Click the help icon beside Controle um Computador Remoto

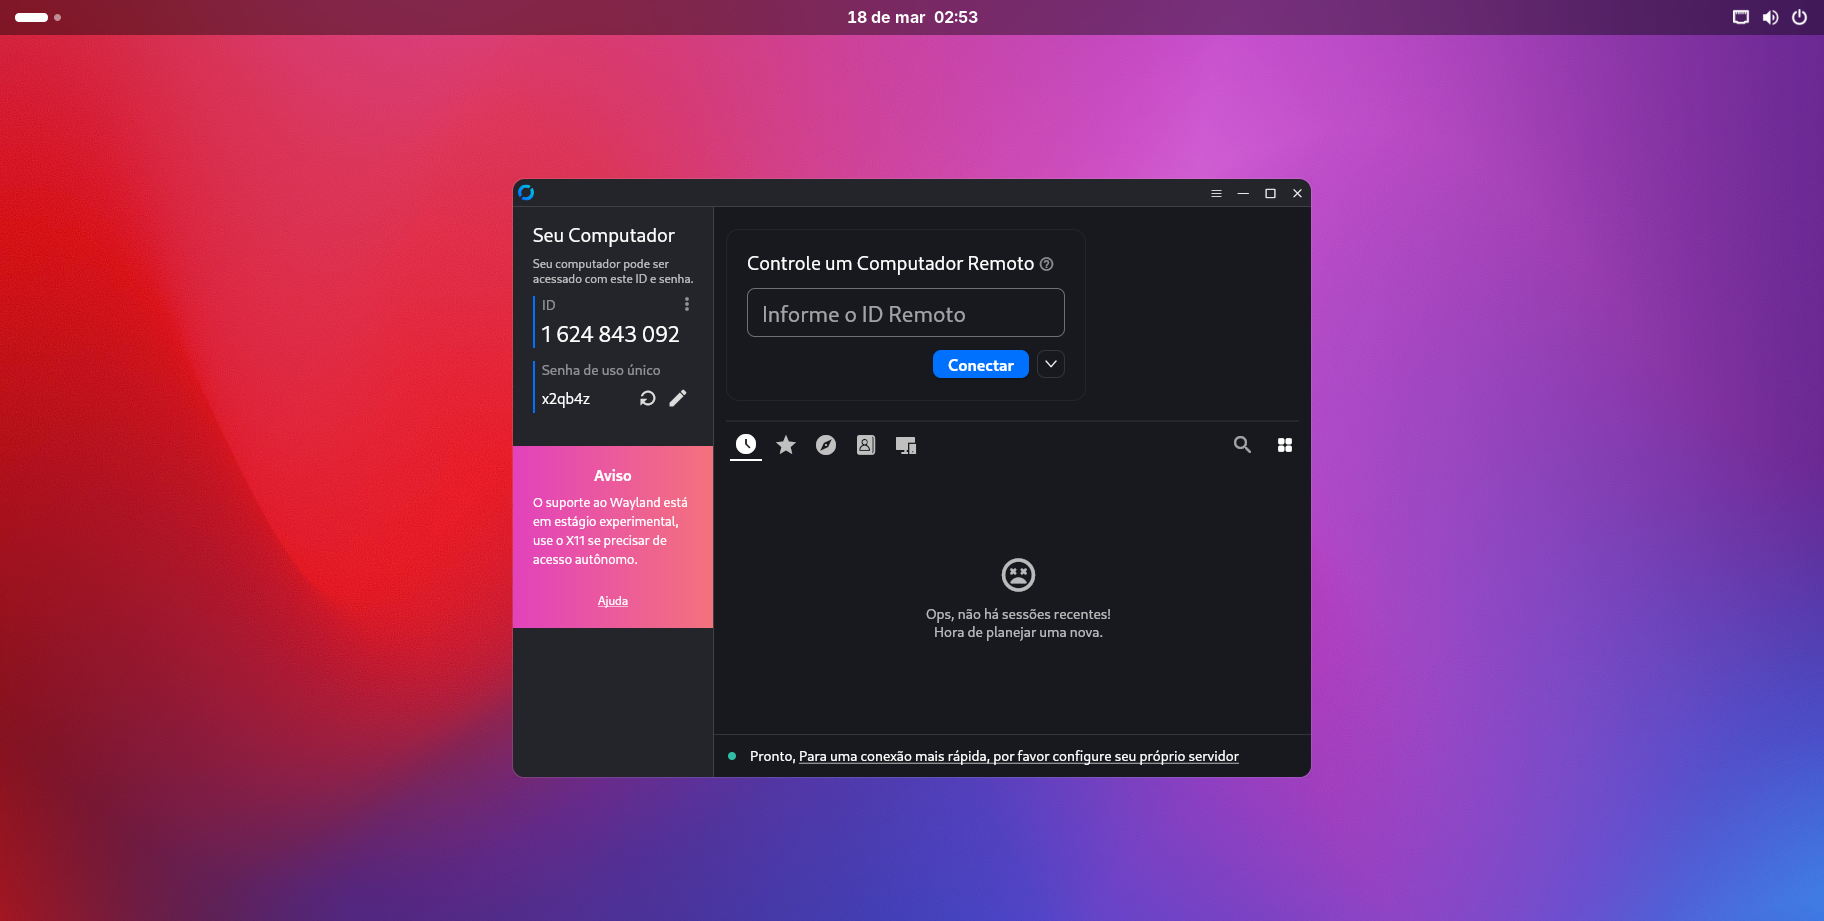[x=1046, y=264]
